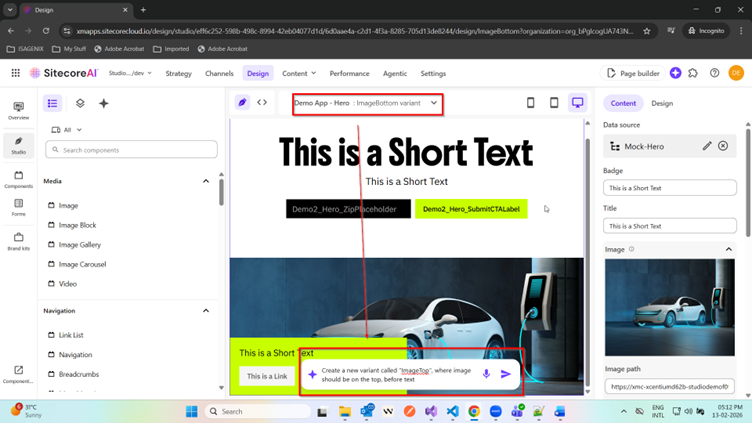Screen dimensions: 752x423
Task: Collapse the Navigation section
Action: click(206, 311)
